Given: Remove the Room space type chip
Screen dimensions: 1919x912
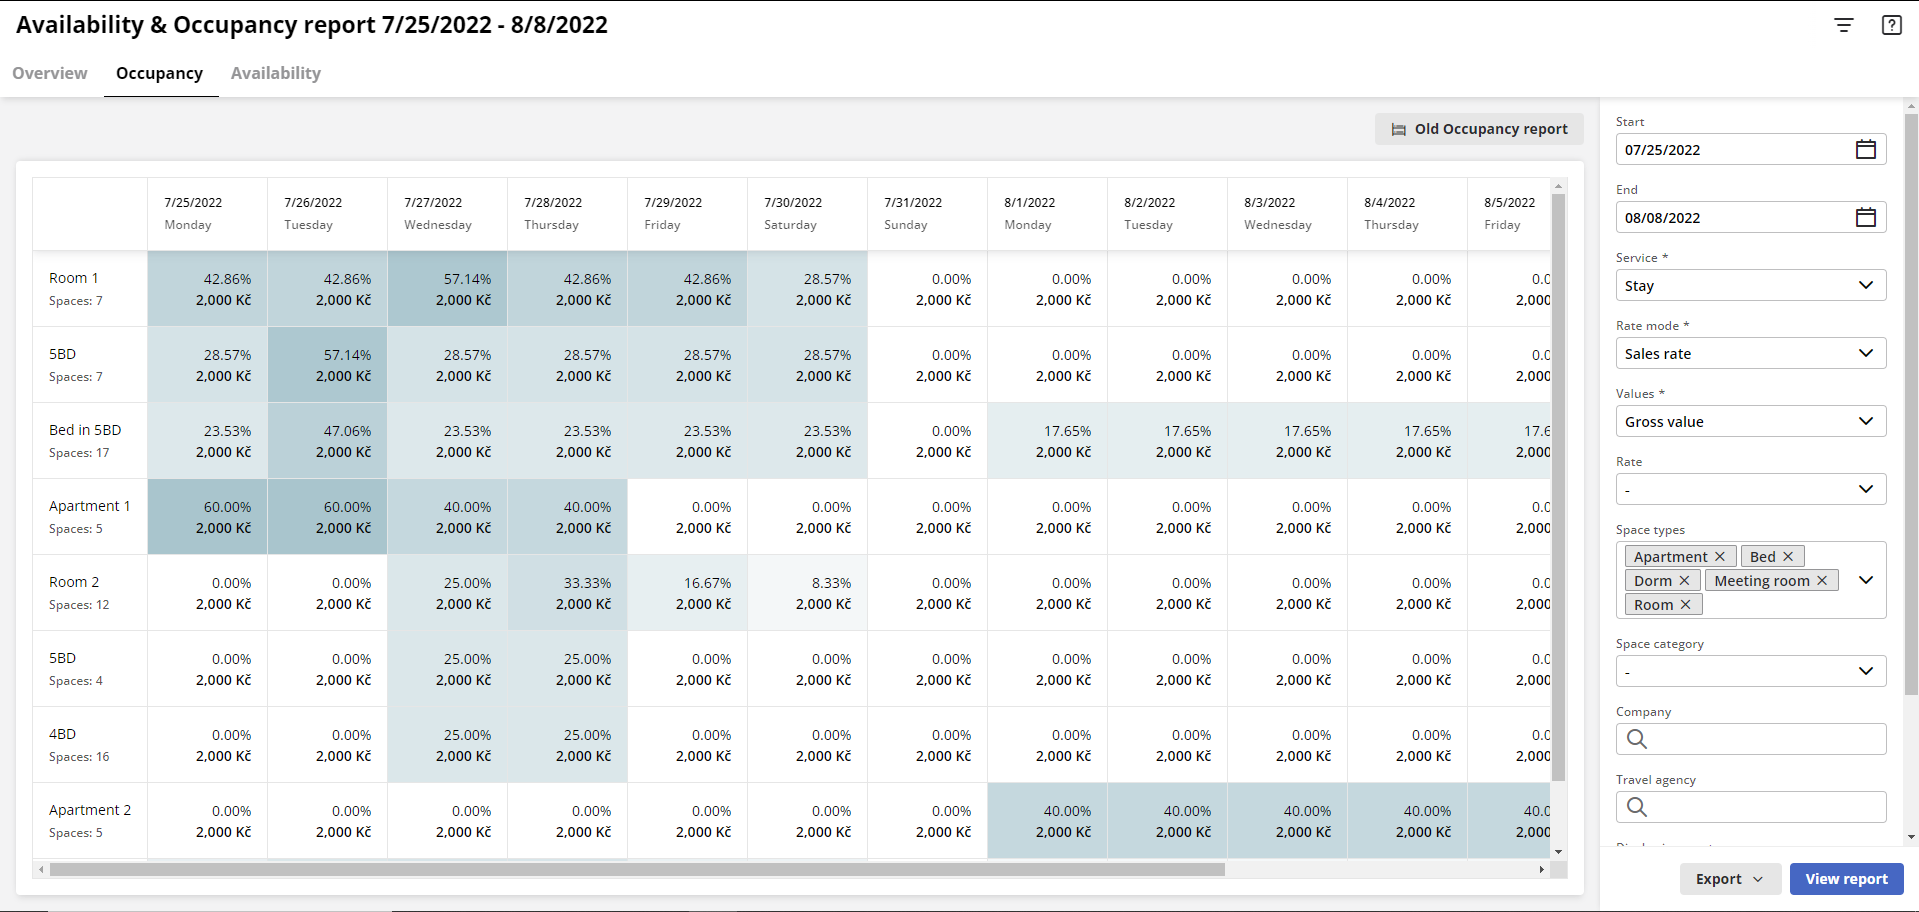Looking at the screenshot, I should [x=1687, y=604].
